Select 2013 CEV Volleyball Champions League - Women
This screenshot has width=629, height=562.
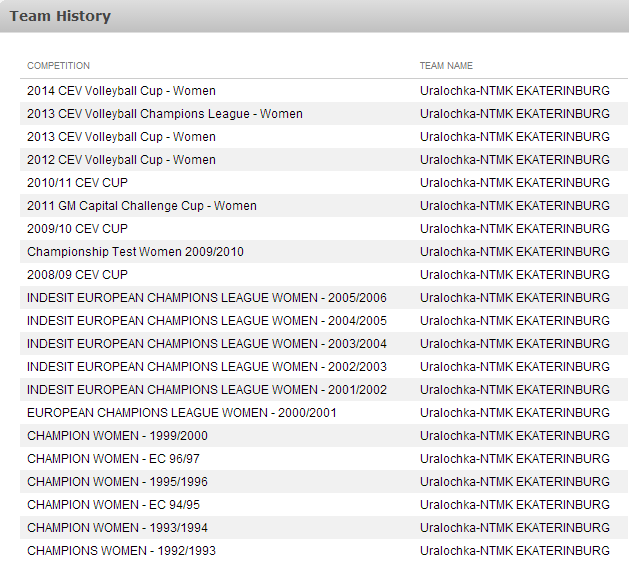point(165,114)
